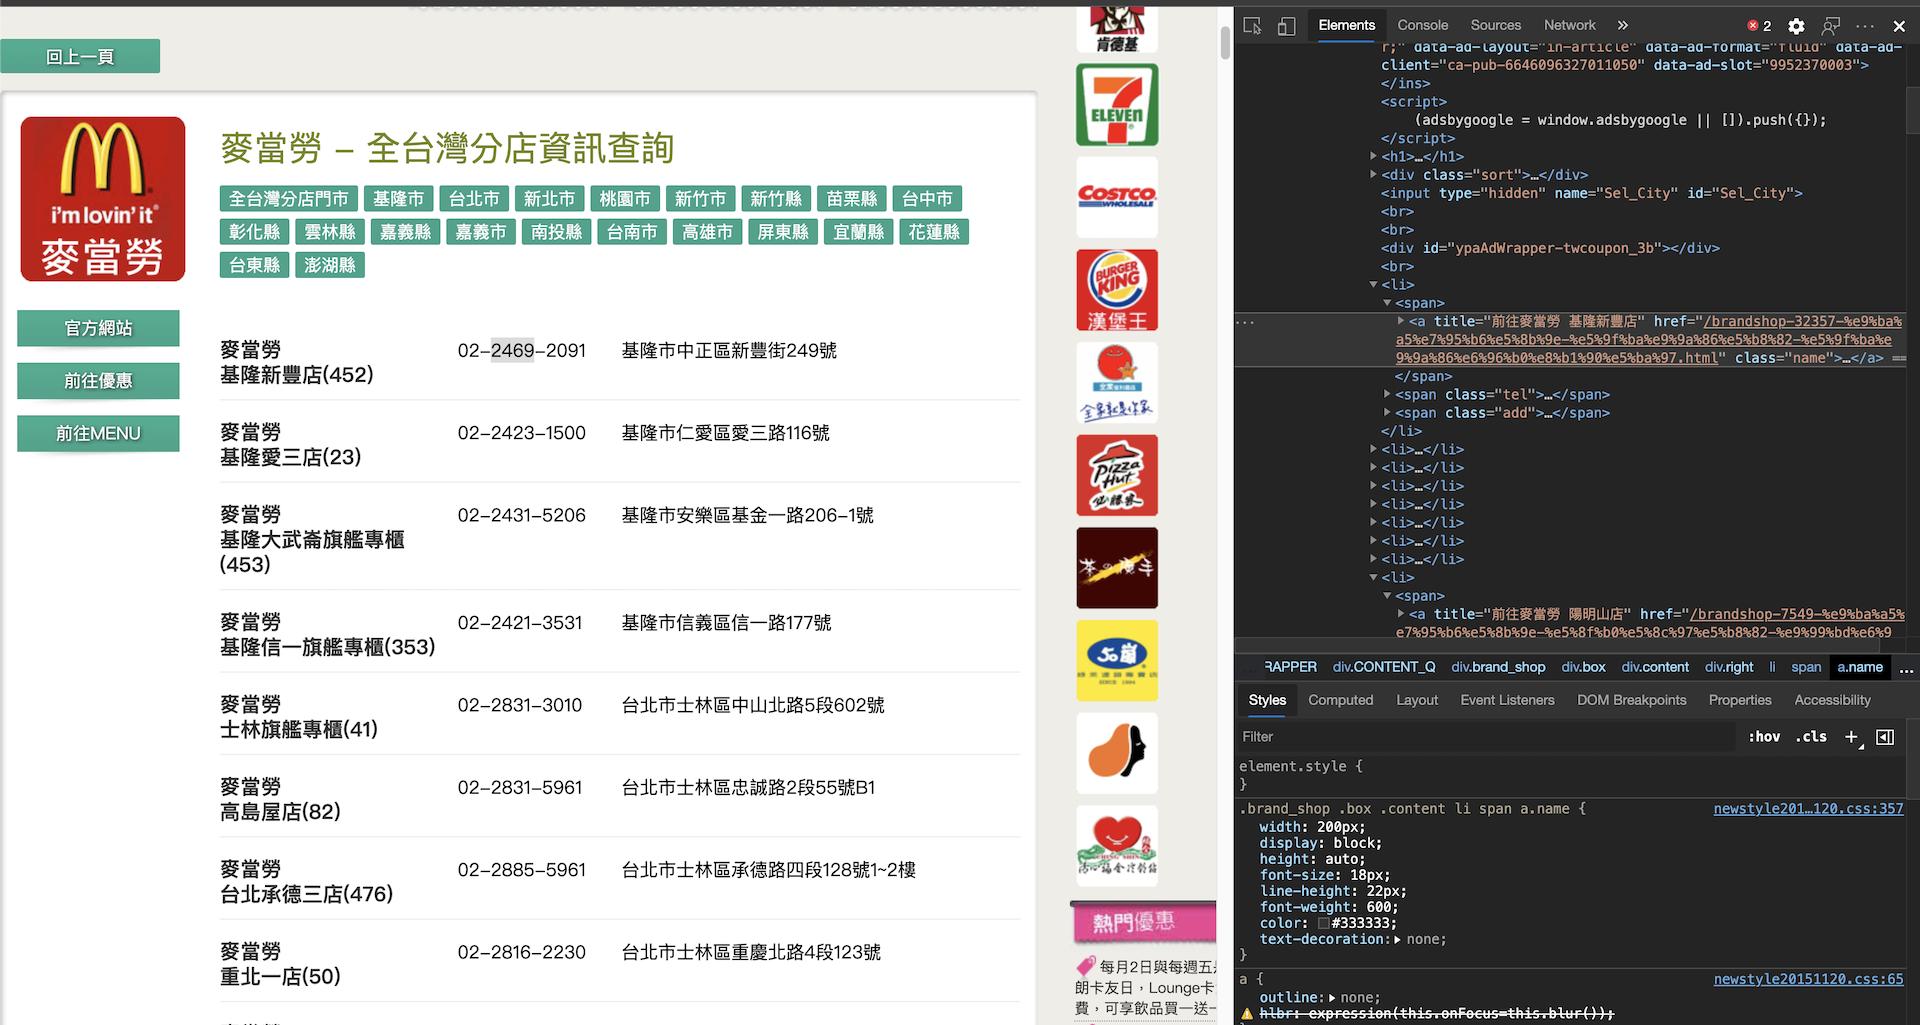
Task: Open the Costco Wholesale brand icon
Action: [x=1117, y=197]
